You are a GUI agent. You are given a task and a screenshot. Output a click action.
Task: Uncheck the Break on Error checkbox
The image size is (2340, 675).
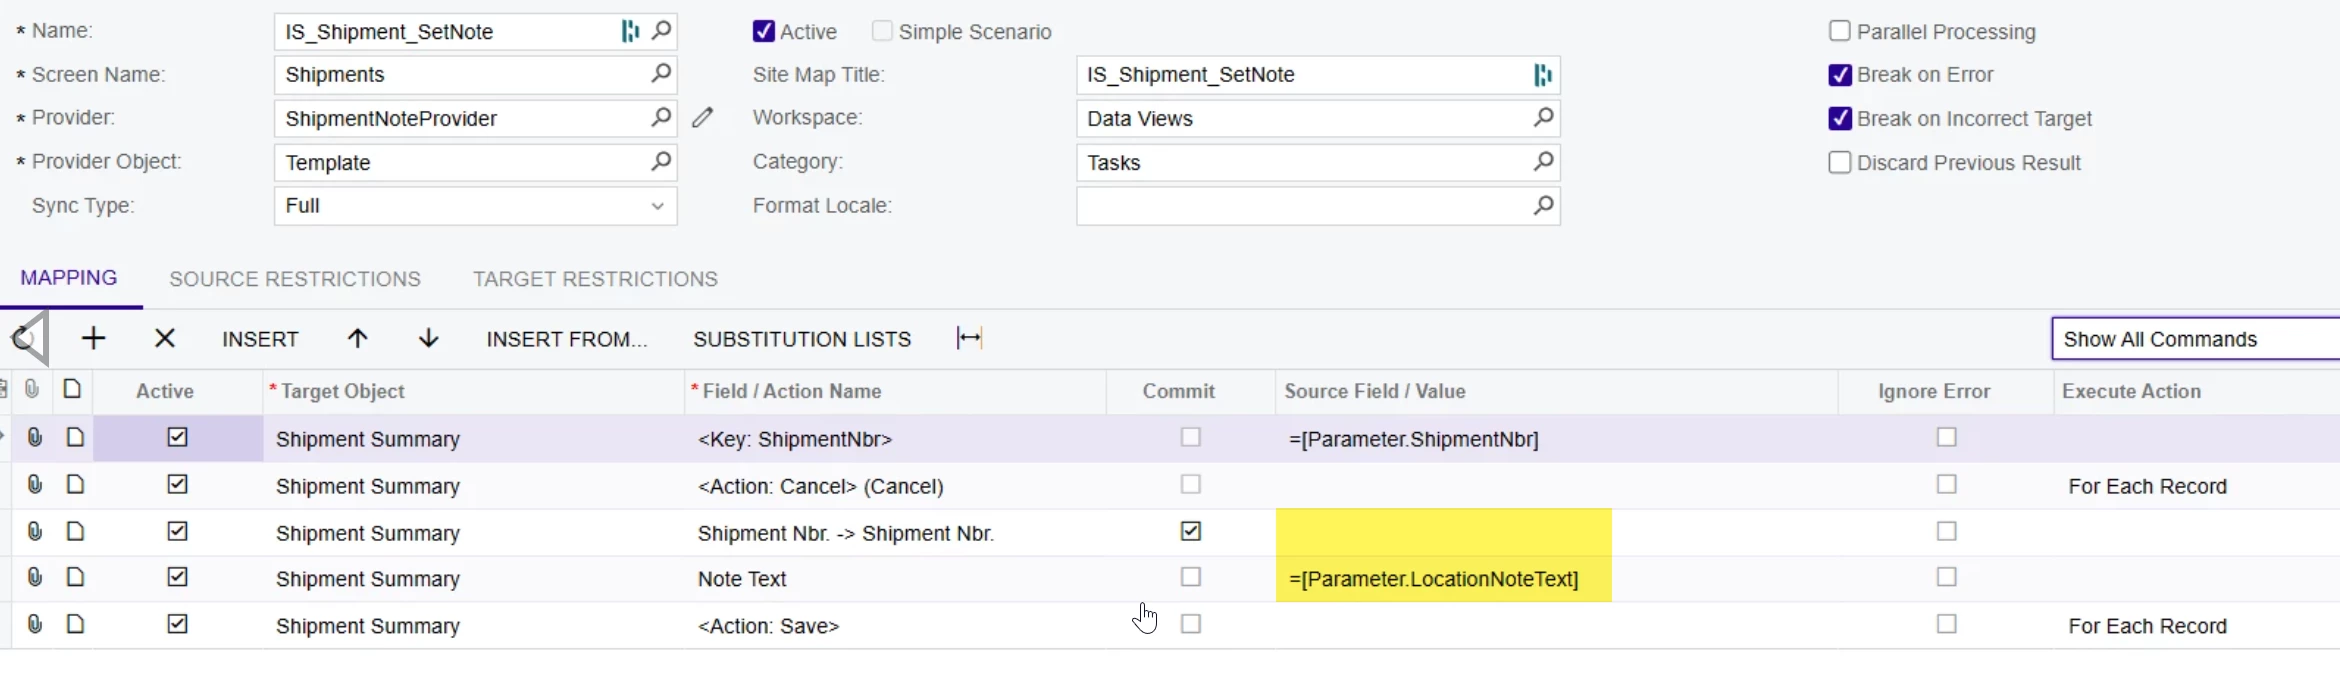click(1839, 75)
